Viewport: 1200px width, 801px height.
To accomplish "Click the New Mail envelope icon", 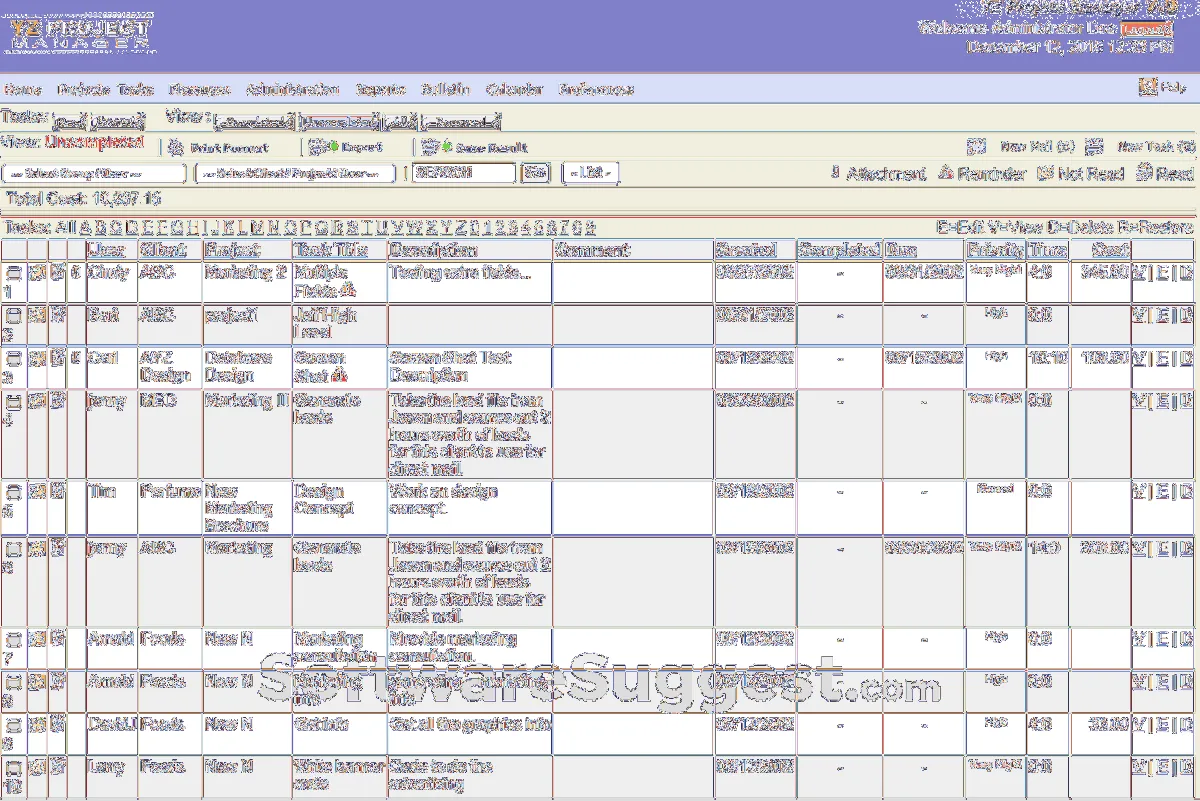I will pyautogui.click(x=976, y=147).
